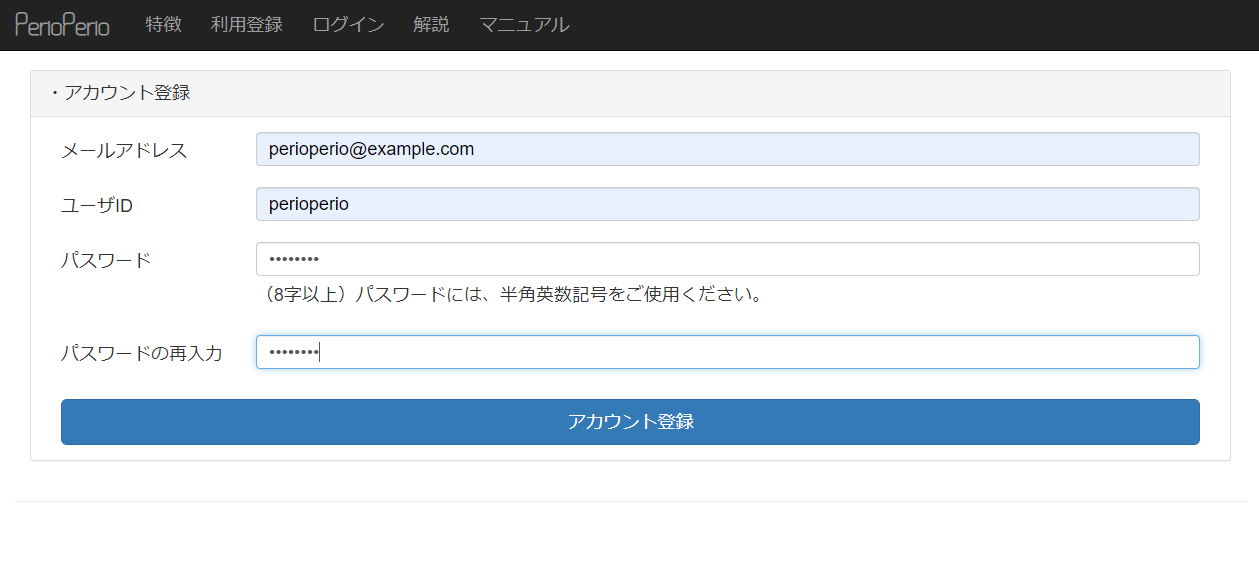Click the ユーザID text field
1259x572 pixels.
coord(727,204)
